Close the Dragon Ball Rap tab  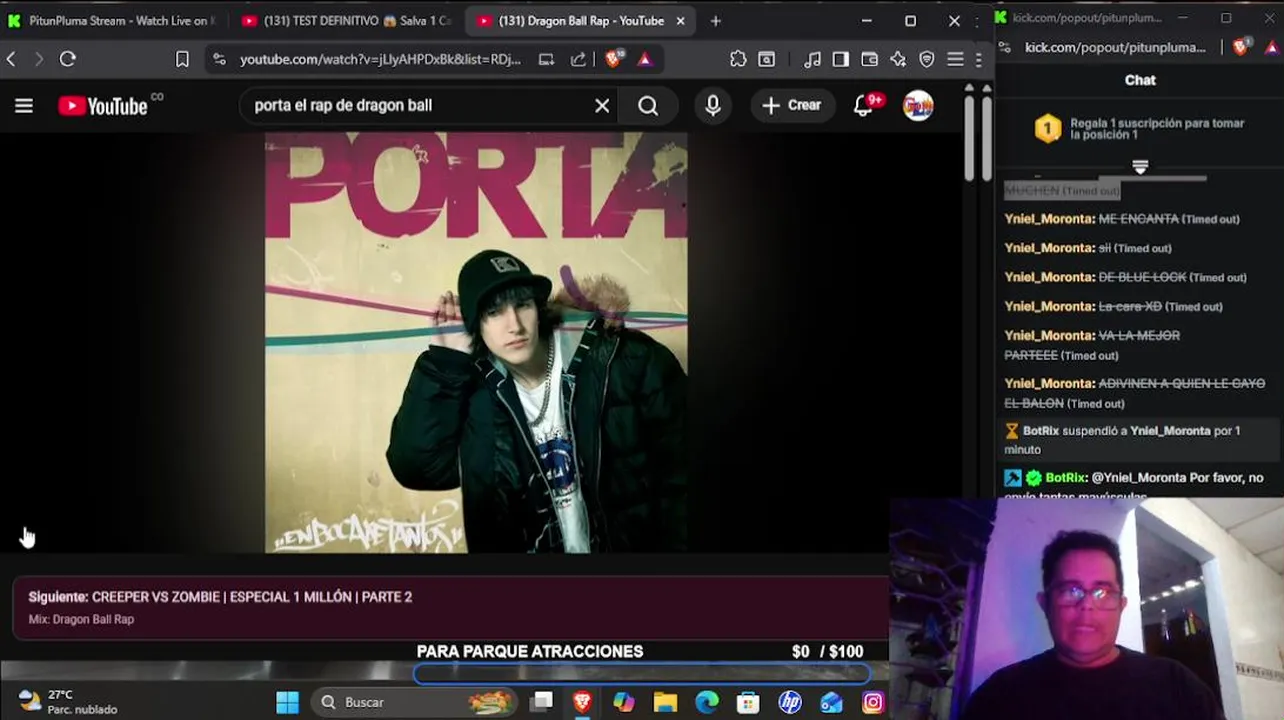[681, 21]
